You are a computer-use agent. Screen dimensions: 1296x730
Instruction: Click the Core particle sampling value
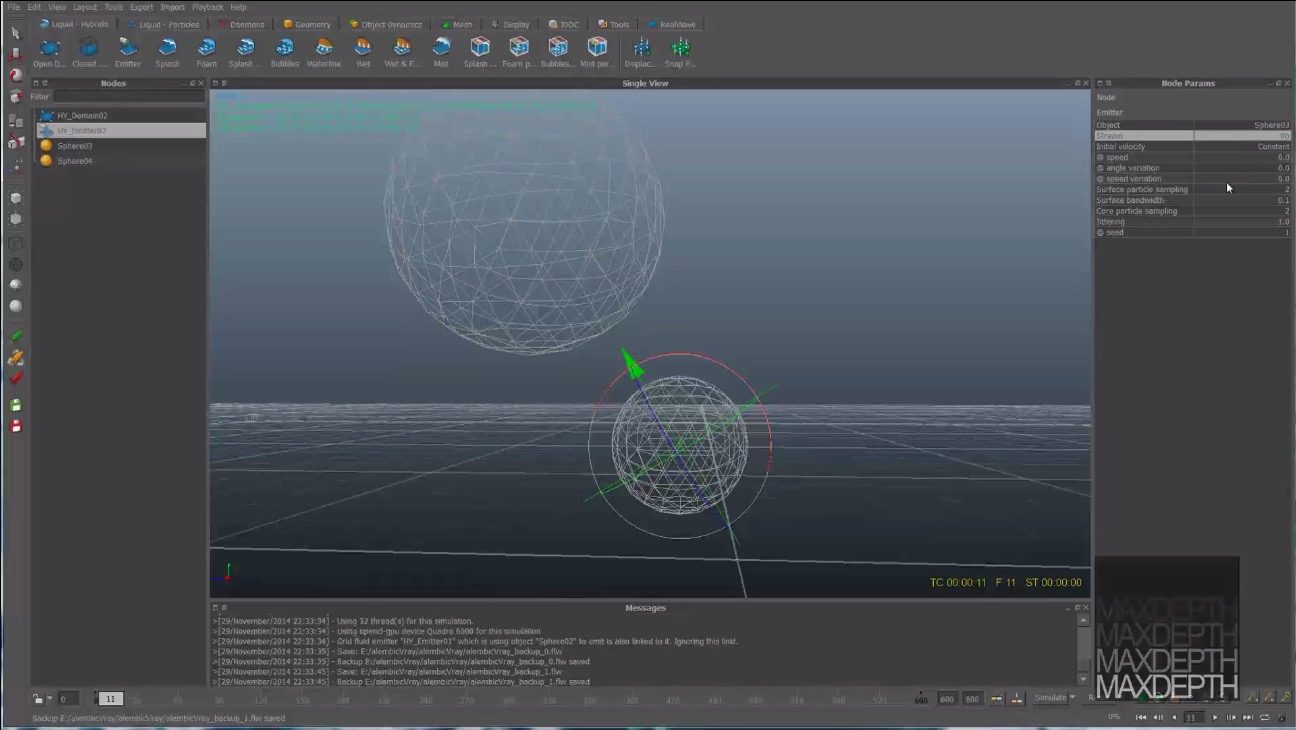click(1242, 211)
